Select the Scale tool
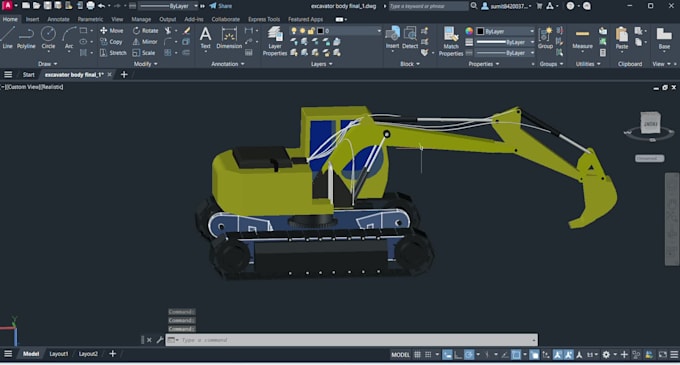680x365 pixels. point(144,53)
